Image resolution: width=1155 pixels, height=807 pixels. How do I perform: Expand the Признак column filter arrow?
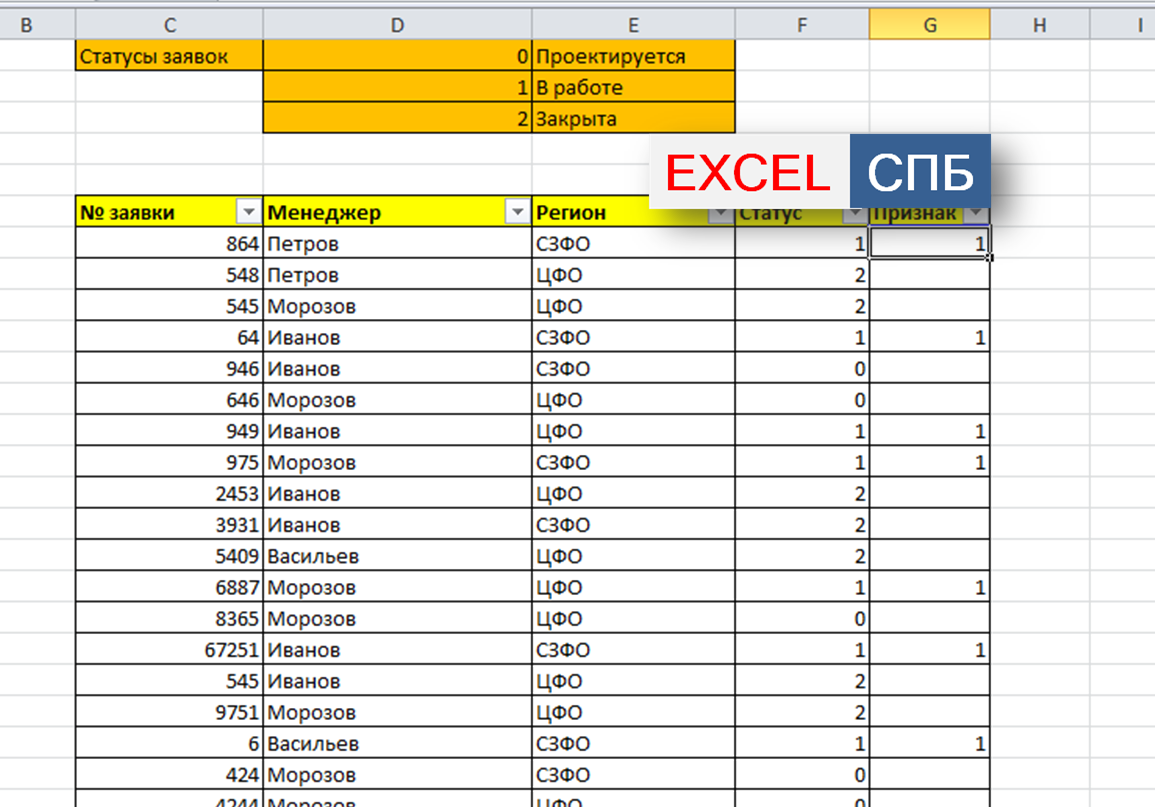click(x=977, y=215)
